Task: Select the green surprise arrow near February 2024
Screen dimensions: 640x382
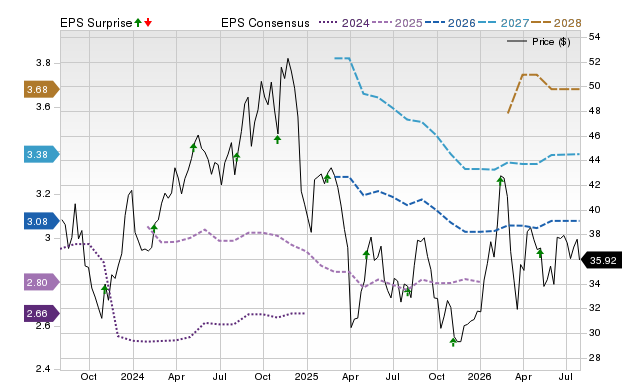Action: click(x=154, y=228)
